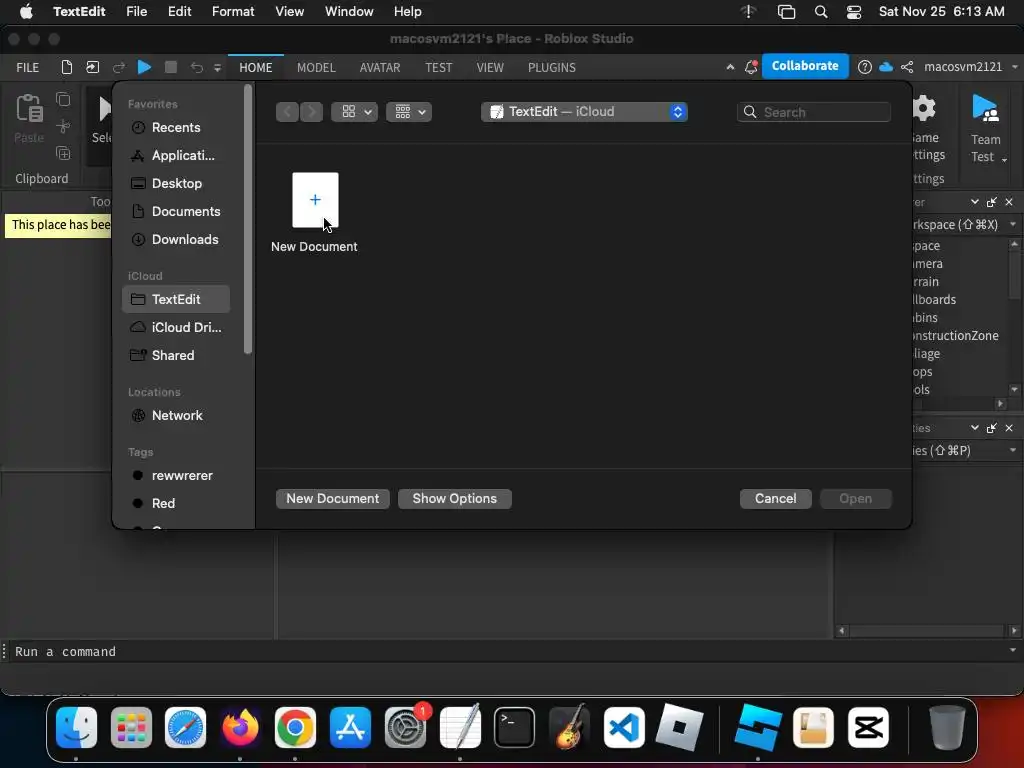The image size is (1024, 768).
Task: Select Shared in the iCloud section
Action: pos(176,355)
